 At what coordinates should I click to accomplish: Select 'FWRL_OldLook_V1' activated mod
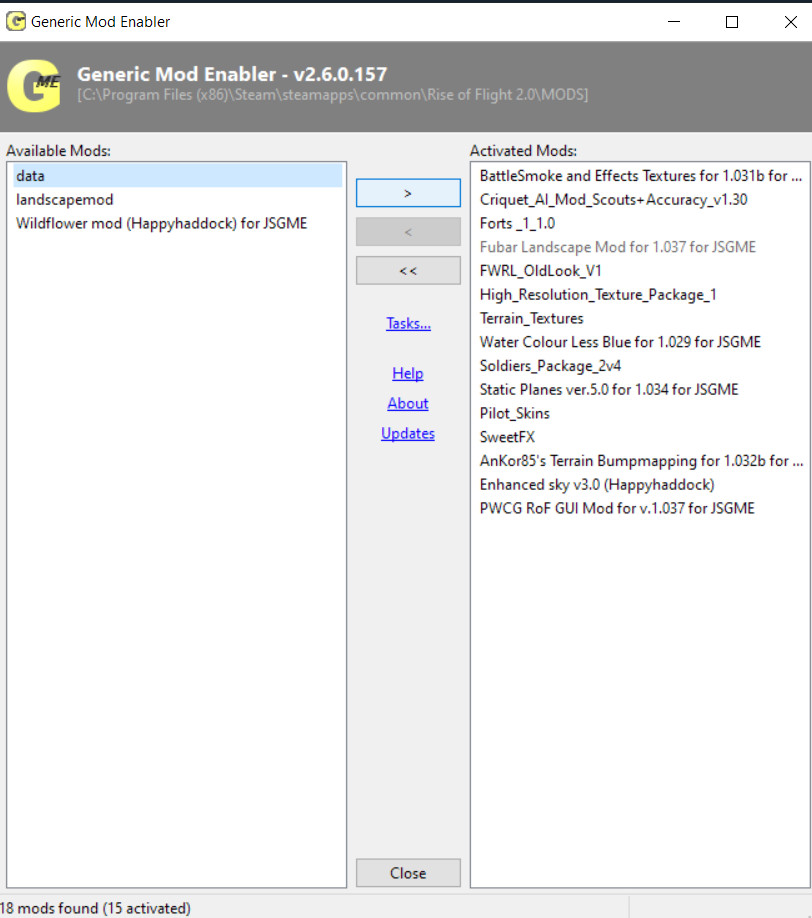pos(640,270)
